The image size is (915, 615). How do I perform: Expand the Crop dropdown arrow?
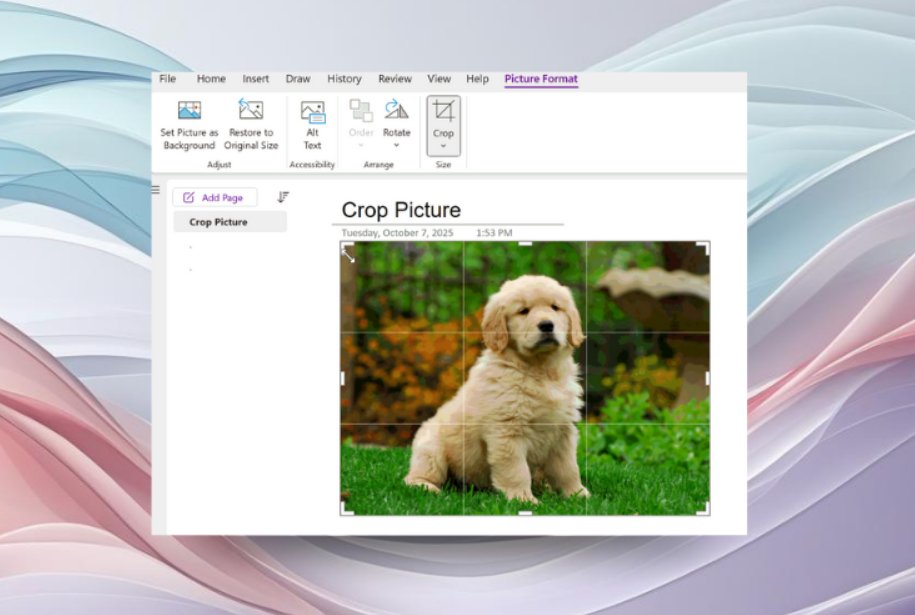click(x=443, y=146)
